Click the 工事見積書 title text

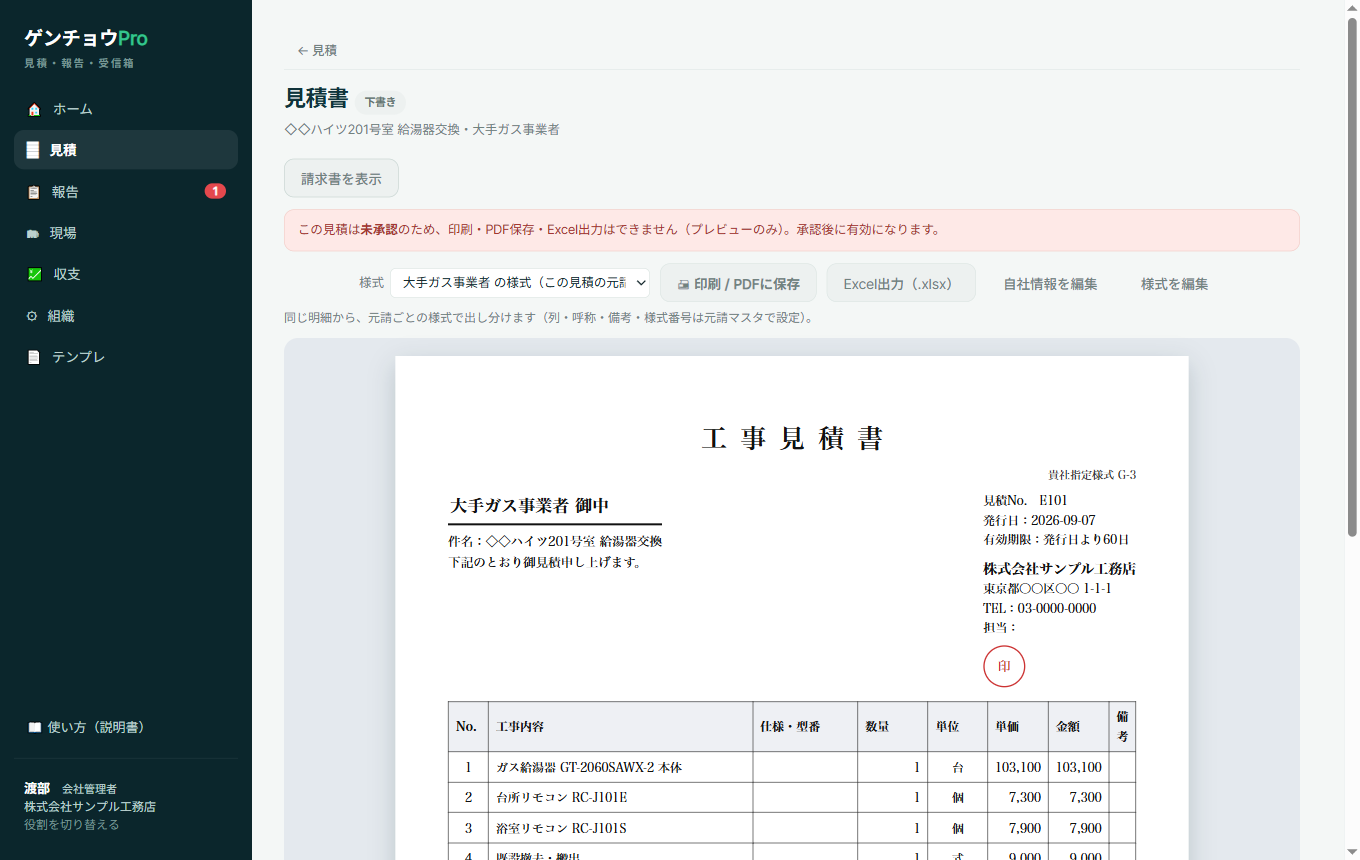[x=792, y=438]
